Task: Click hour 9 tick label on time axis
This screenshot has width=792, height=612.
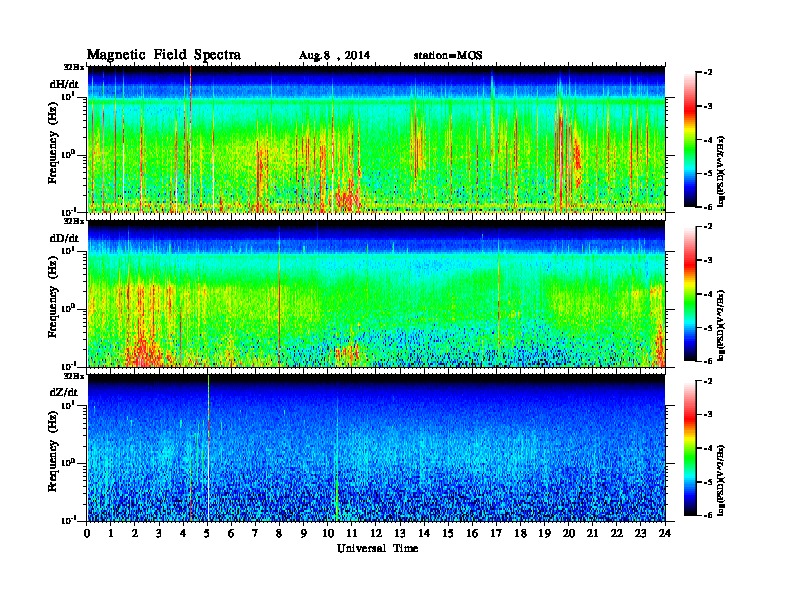Action: [x=303, y=534]
